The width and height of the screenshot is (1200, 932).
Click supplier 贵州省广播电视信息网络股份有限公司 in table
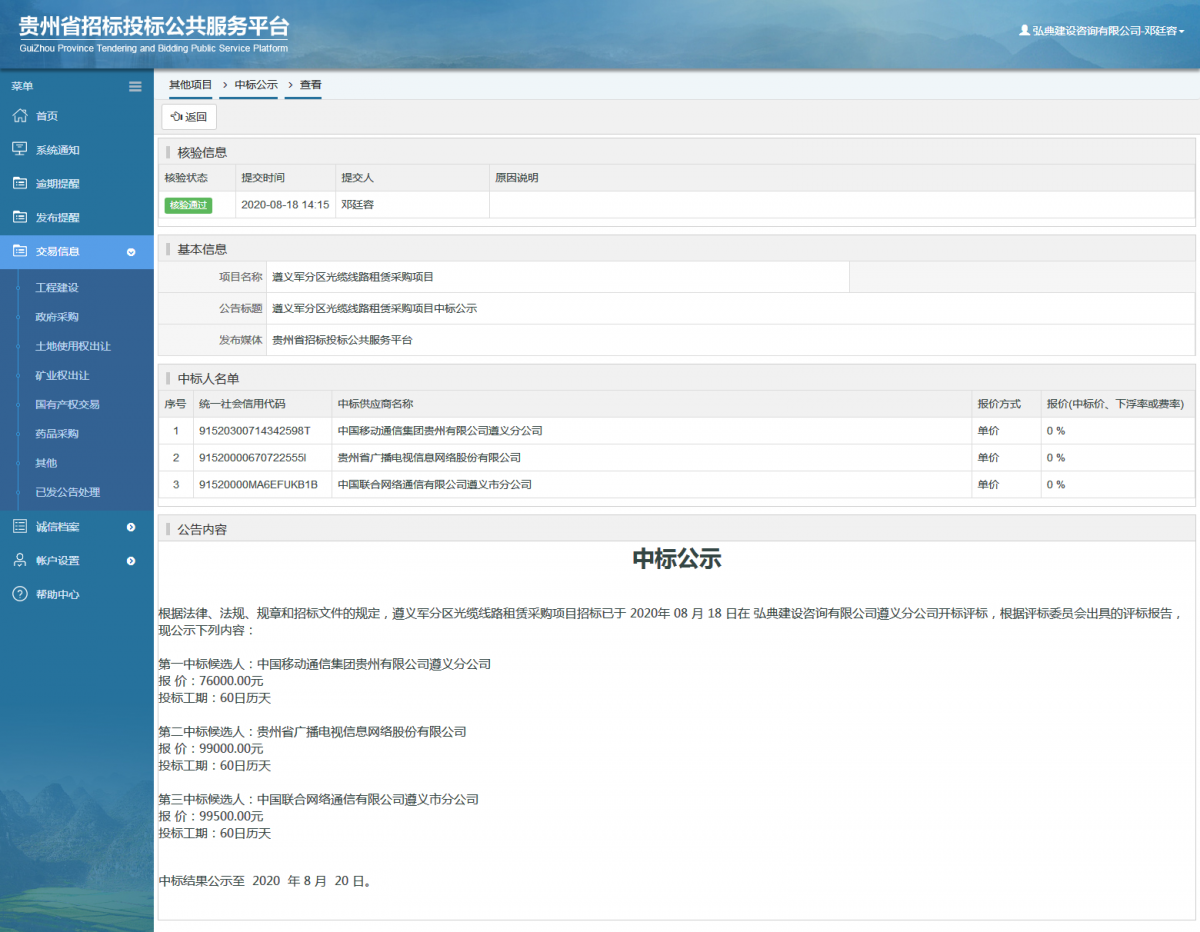(430, 458)
